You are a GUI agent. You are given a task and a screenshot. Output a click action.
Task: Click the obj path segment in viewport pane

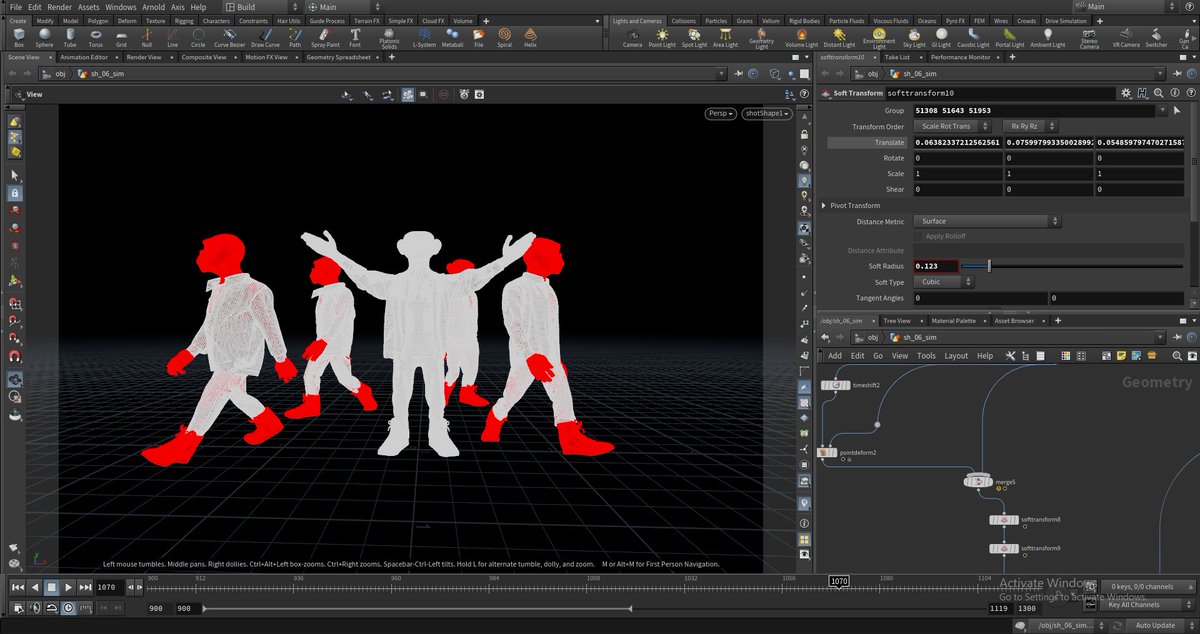pyautogui.click(x=60, y=74)
